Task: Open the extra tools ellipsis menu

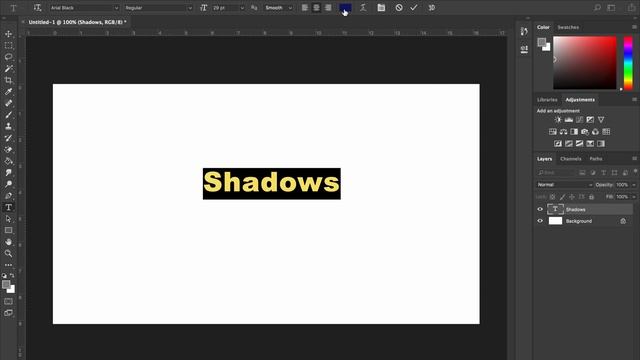Action: [x=9, y=265]
